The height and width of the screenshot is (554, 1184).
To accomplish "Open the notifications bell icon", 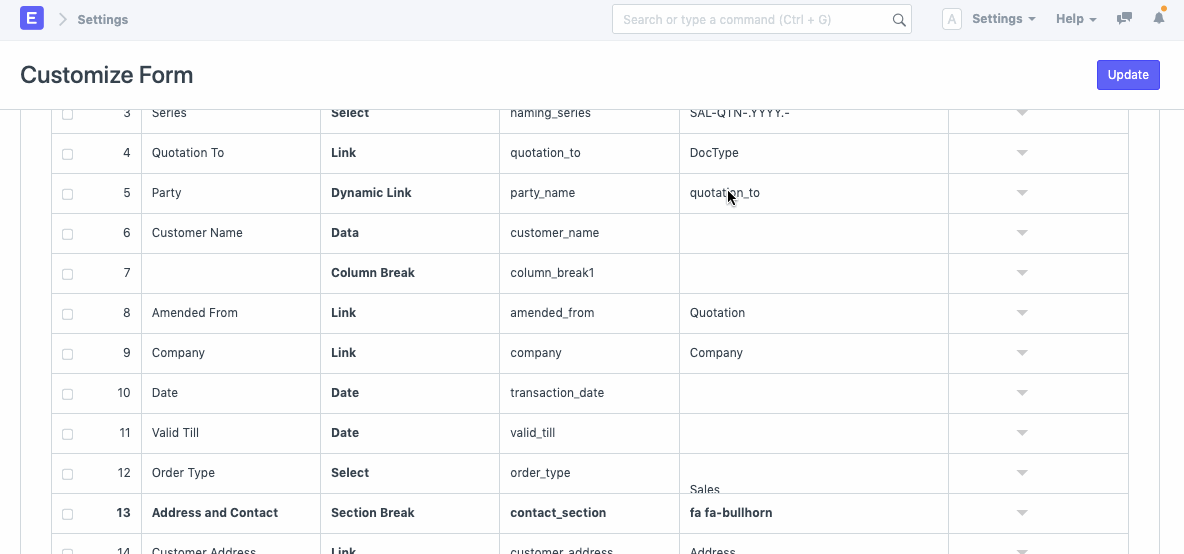I will (1159, 19).
